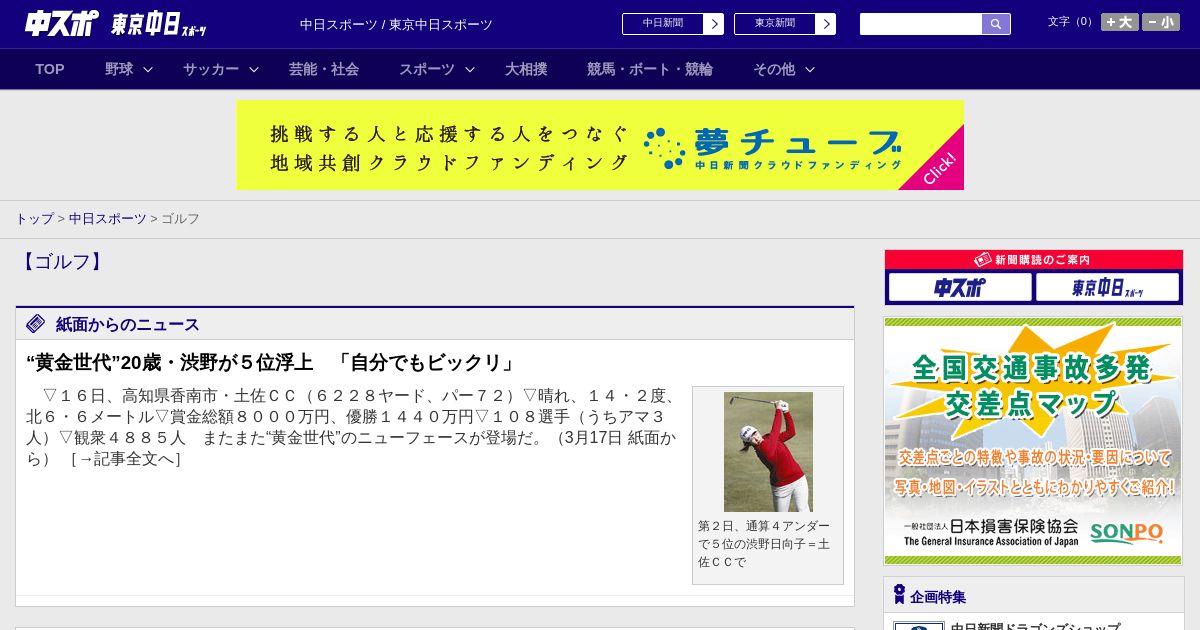Open the 渋野が5位浮上 article headline

[272, 363]
